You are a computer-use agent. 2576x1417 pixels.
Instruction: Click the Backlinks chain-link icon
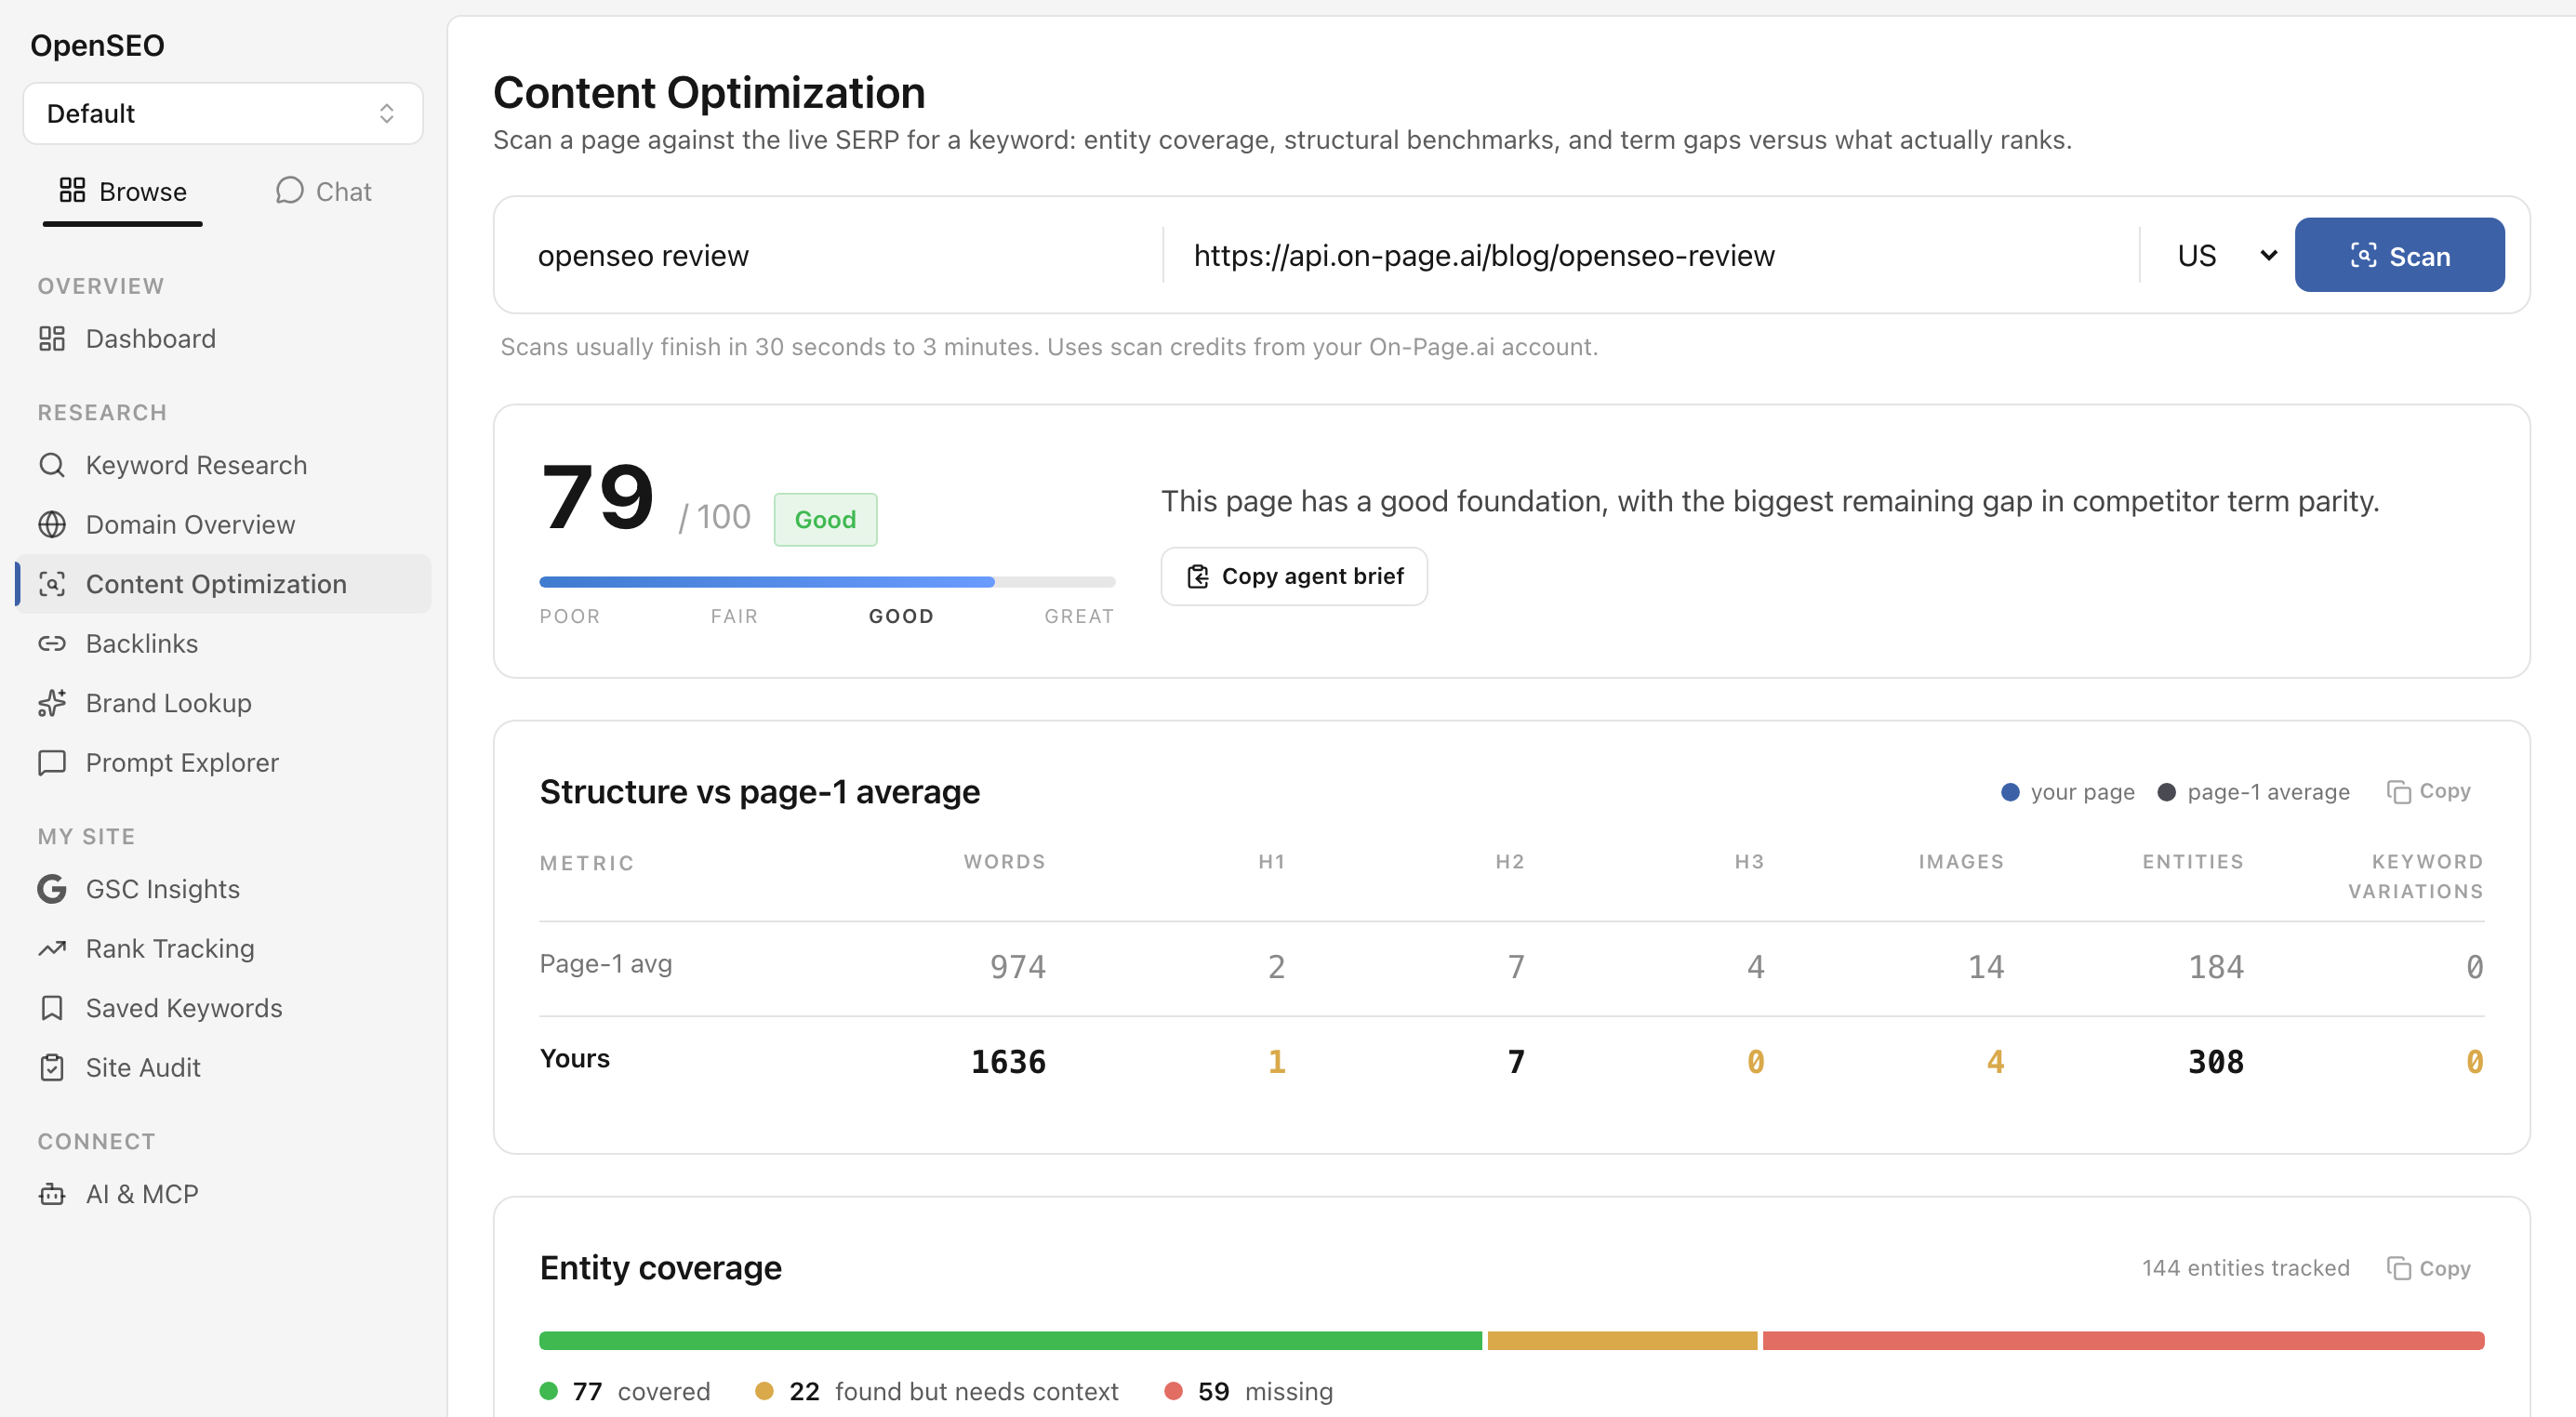coord(52,644)
